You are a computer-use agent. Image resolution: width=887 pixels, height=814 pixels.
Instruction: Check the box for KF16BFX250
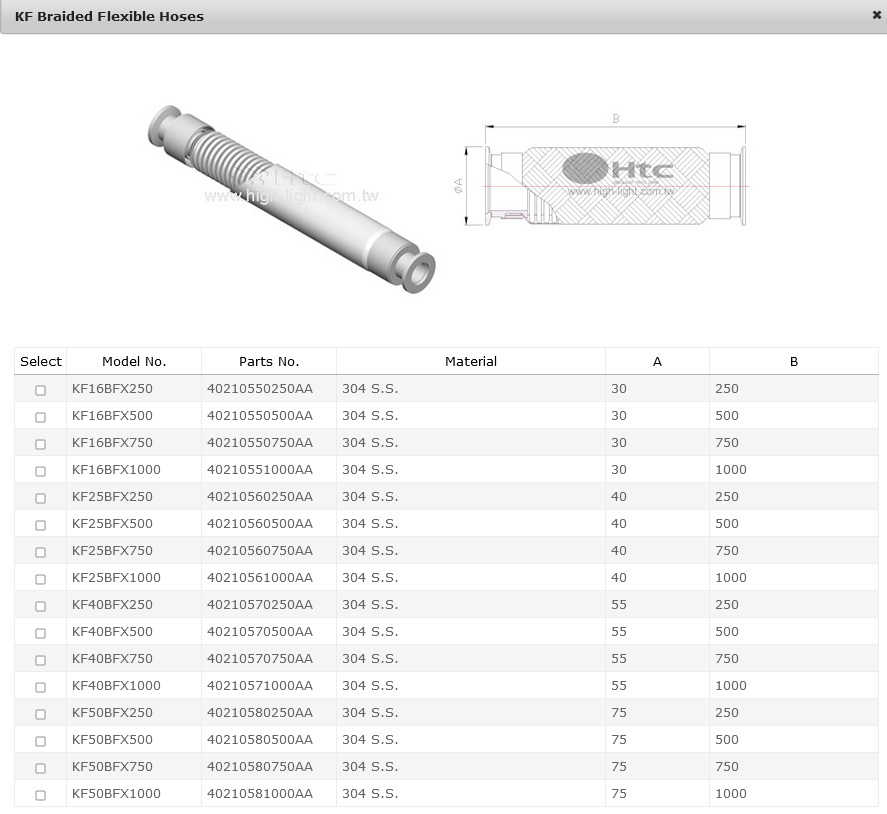click(x=41, y=390)
